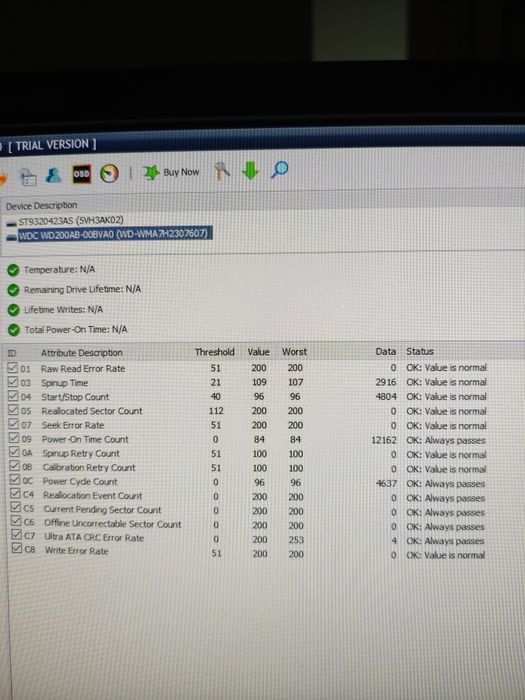Click the data value 4637

coord(386,483)
